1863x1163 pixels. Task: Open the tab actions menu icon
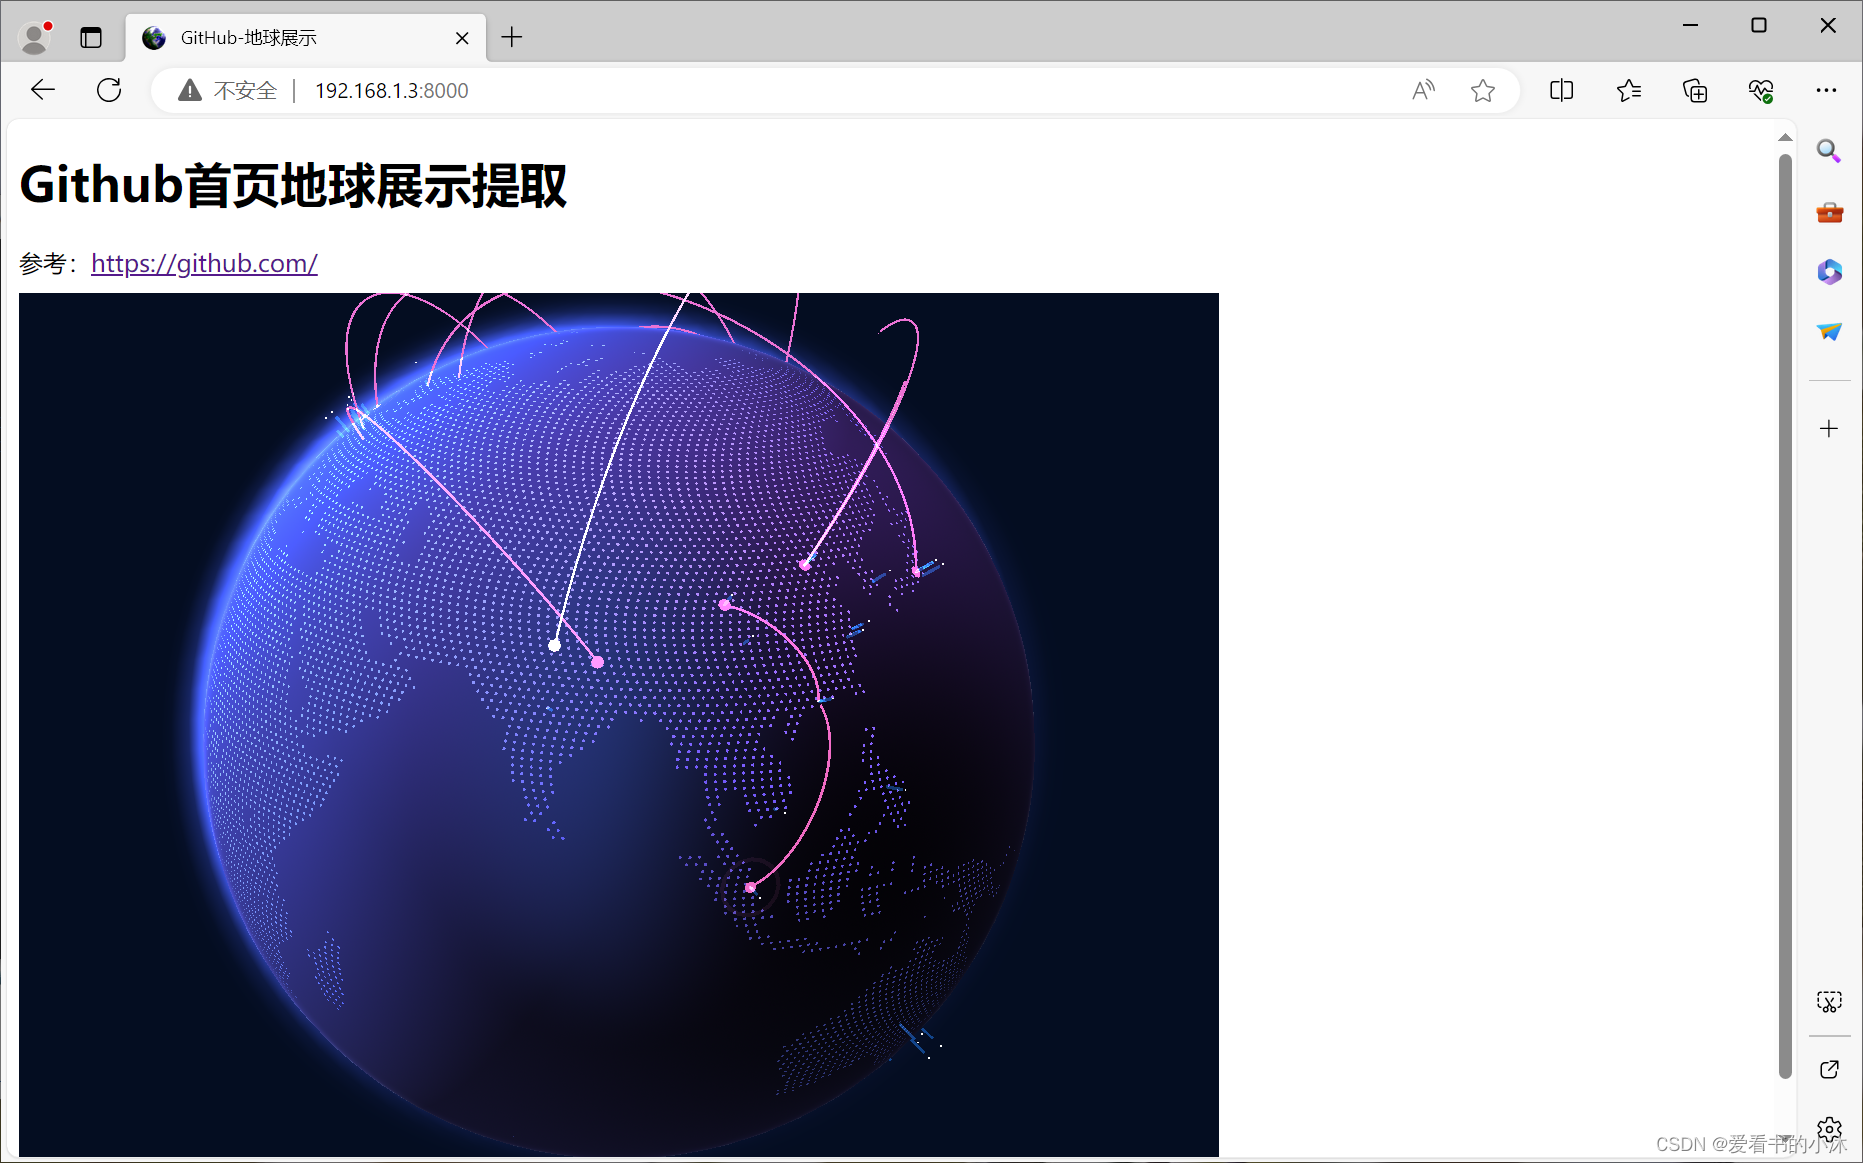coord(91,38)
